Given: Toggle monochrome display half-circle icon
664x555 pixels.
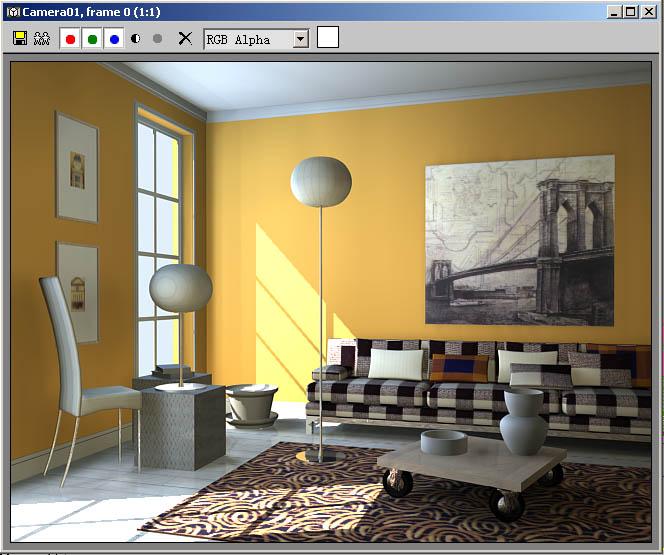Looking at the screenshot, I should 136,39.
